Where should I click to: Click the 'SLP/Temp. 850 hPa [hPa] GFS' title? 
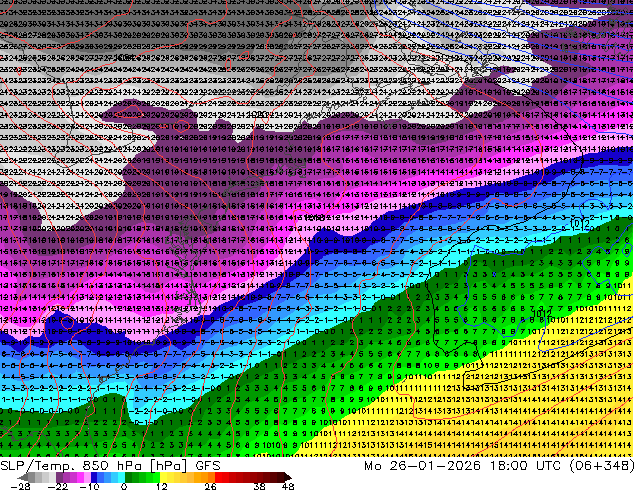tap(110, 466)
